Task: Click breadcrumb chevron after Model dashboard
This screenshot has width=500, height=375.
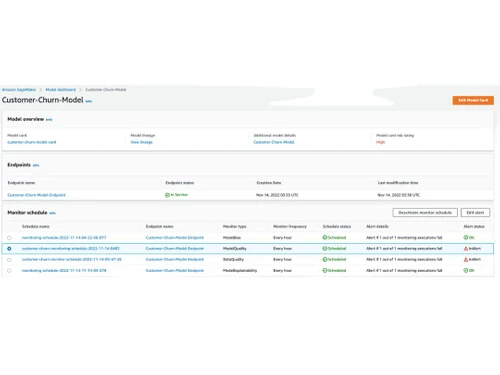Action: (x=80, y=90)
